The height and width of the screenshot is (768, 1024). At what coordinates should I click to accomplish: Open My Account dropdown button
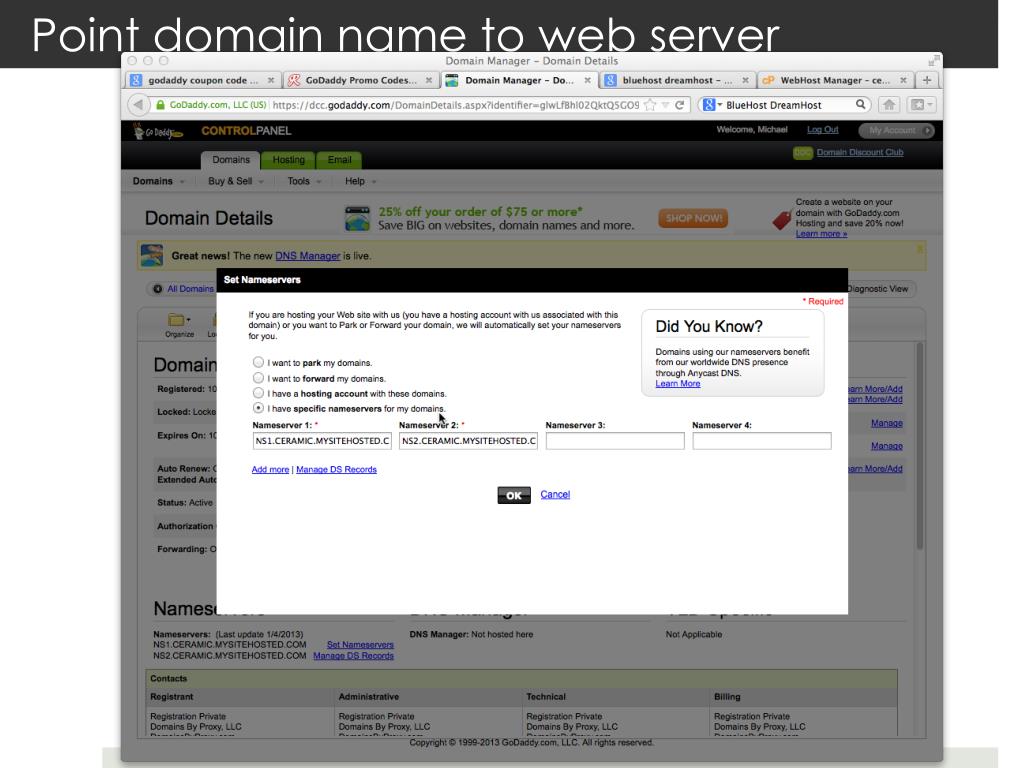(x=896, y=131)
